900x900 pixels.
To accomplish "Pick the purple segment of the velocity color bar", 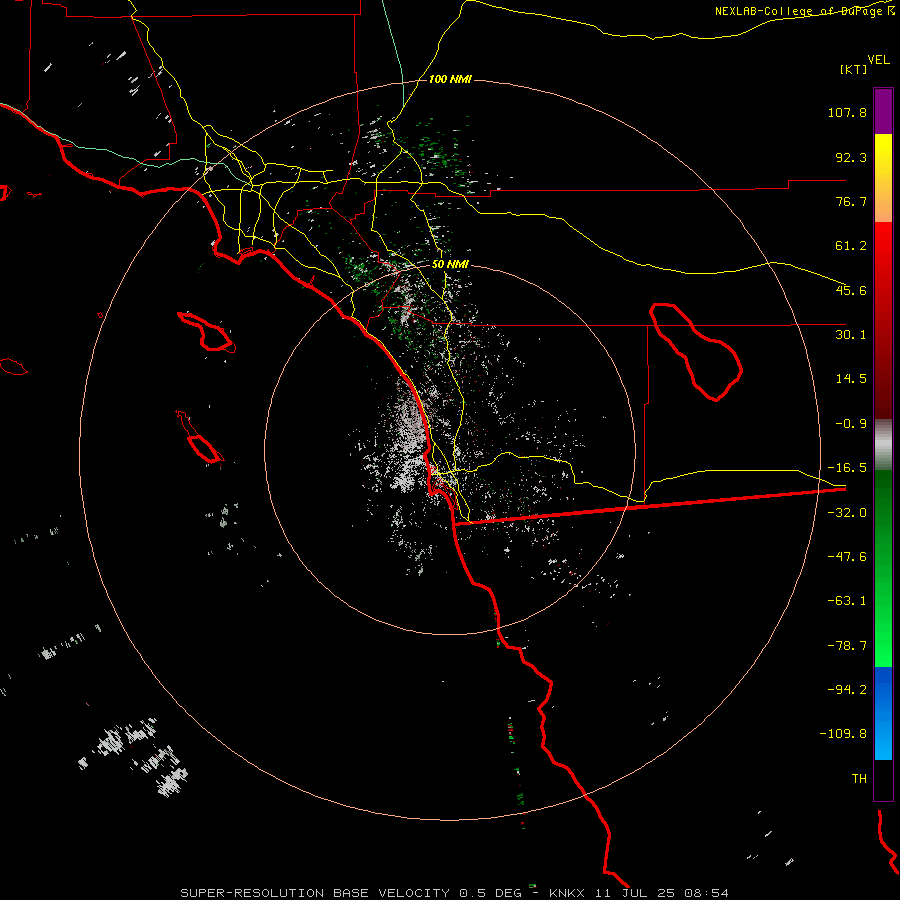I will pyautogui.click(x=883, y=111).
